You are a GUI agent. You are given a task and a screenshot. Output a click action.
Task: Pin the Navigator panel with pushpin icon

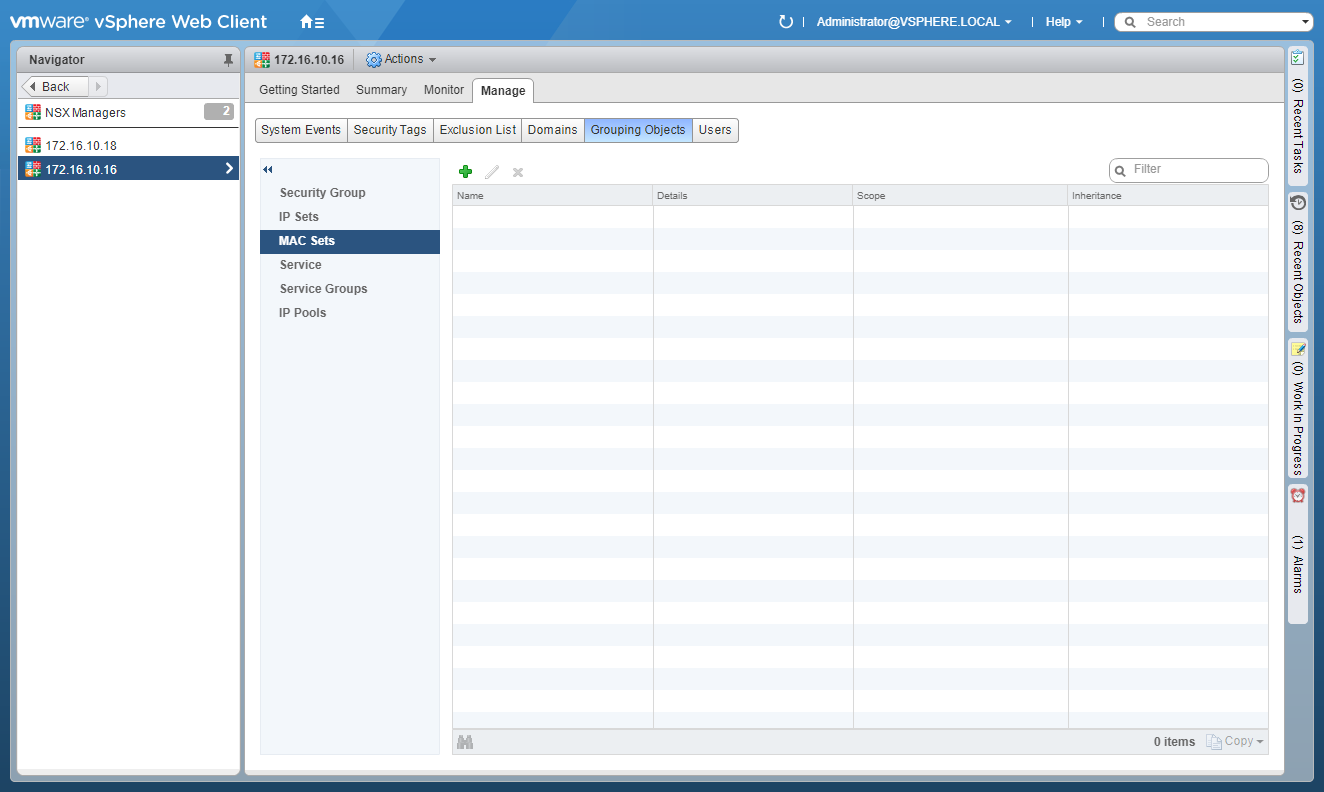point(228,60)
